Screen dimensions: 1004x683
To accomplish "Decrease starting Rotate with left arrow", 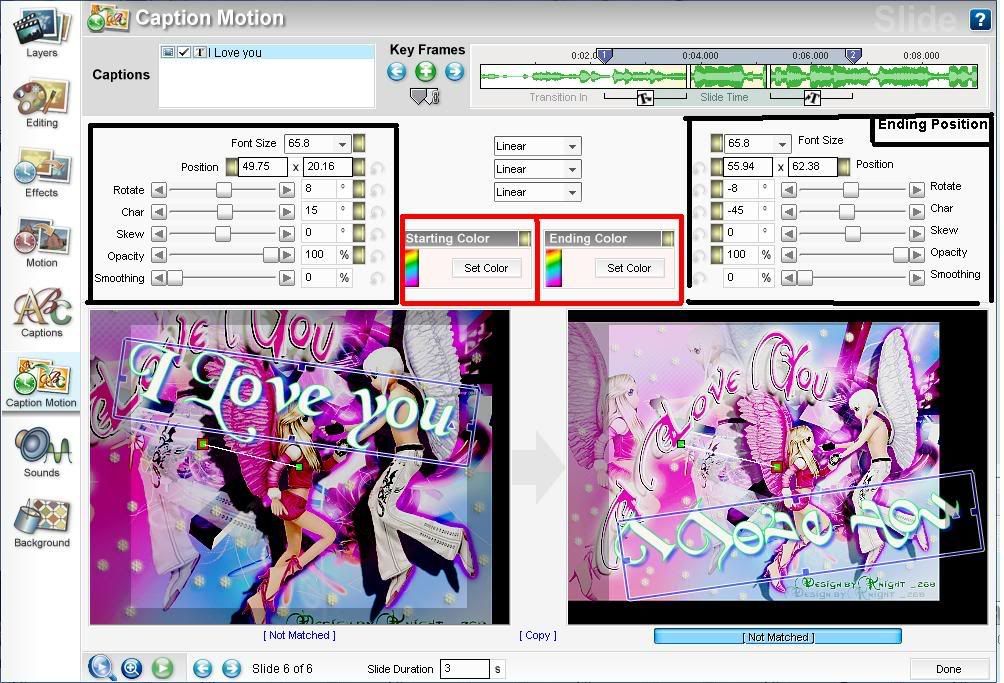I will 159,189.
